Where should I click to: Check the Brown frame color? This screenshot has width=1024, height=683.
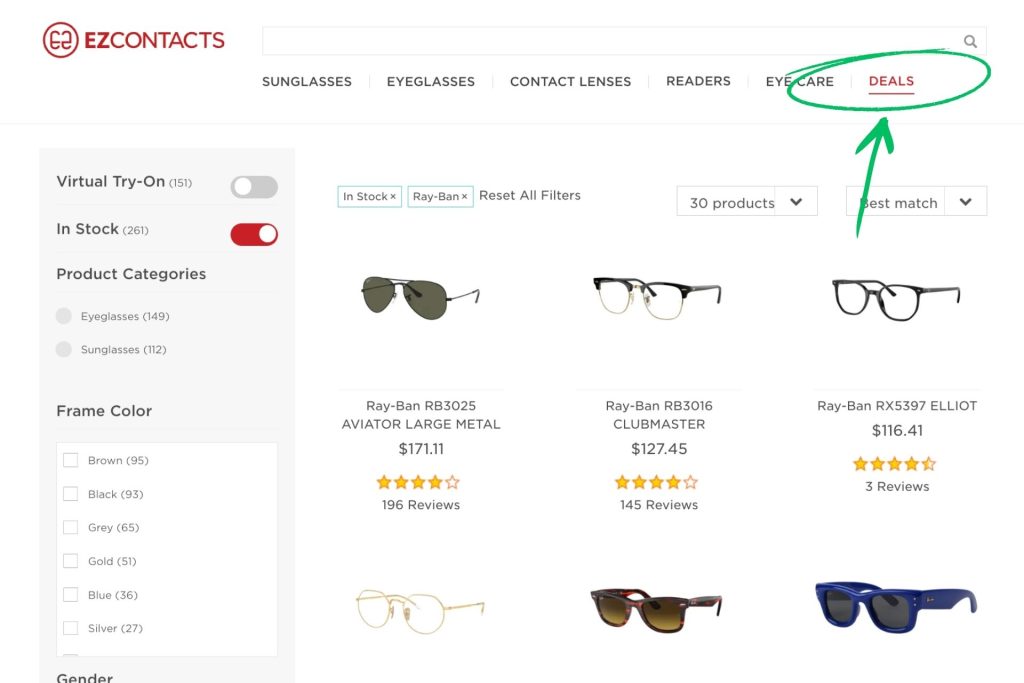click(71, 460)
